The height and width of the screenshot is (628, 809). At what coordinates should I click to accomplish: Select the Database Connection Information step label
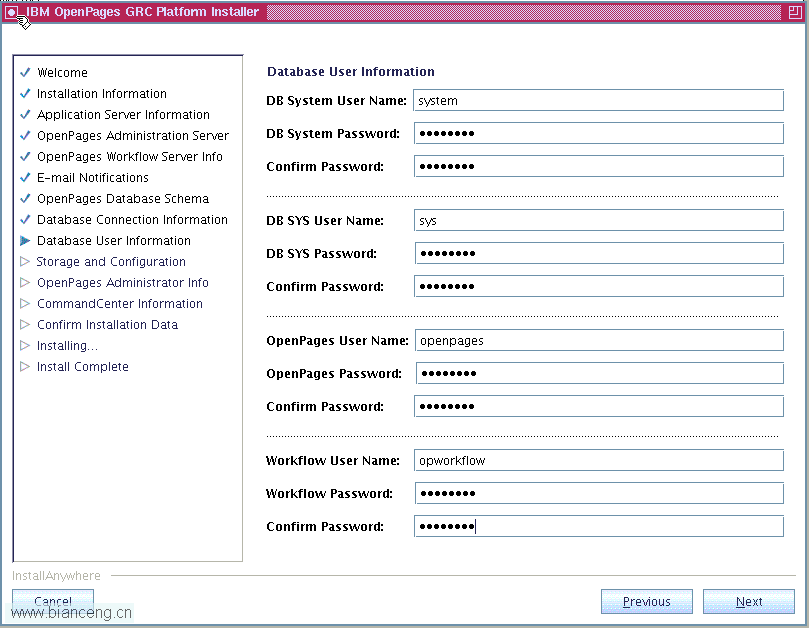click(132, 220)
